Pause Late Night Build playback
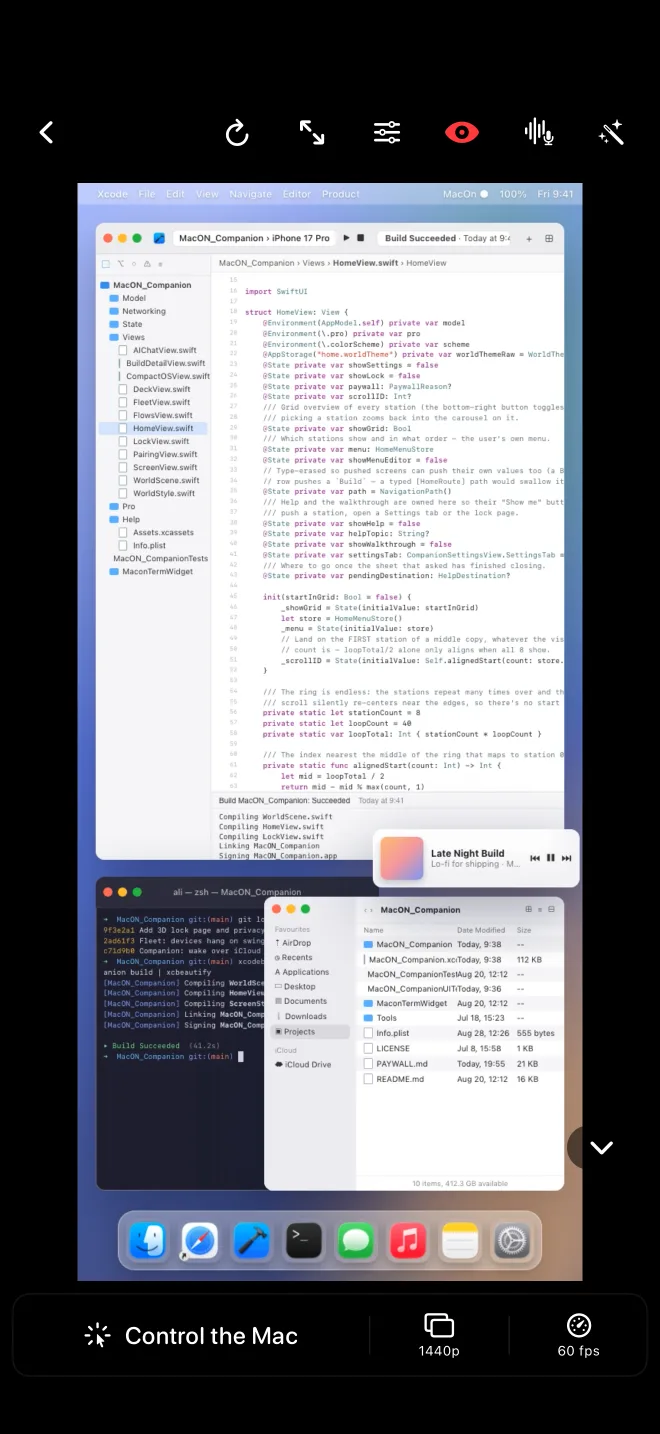Screen dimensions: 660x1434 [x=551, y=858]
